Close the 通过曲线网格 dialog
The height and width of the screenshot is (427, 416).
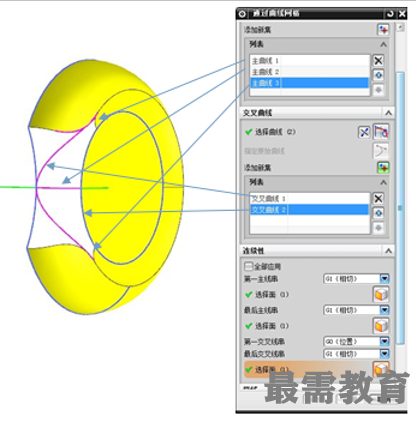pos(402,14)
